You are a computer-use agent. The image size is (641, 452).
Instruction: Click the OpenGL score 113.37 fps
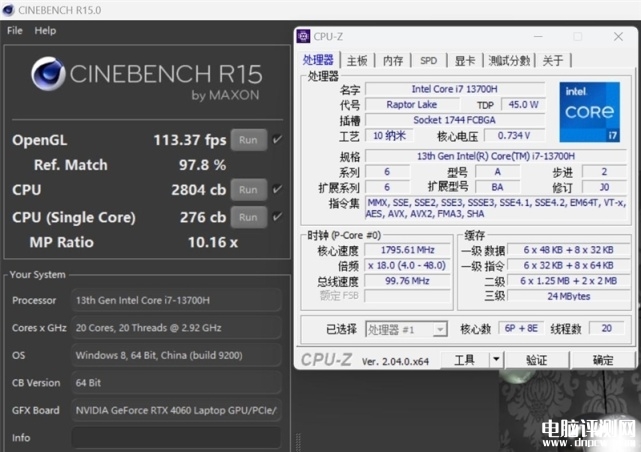pos(190,140)
